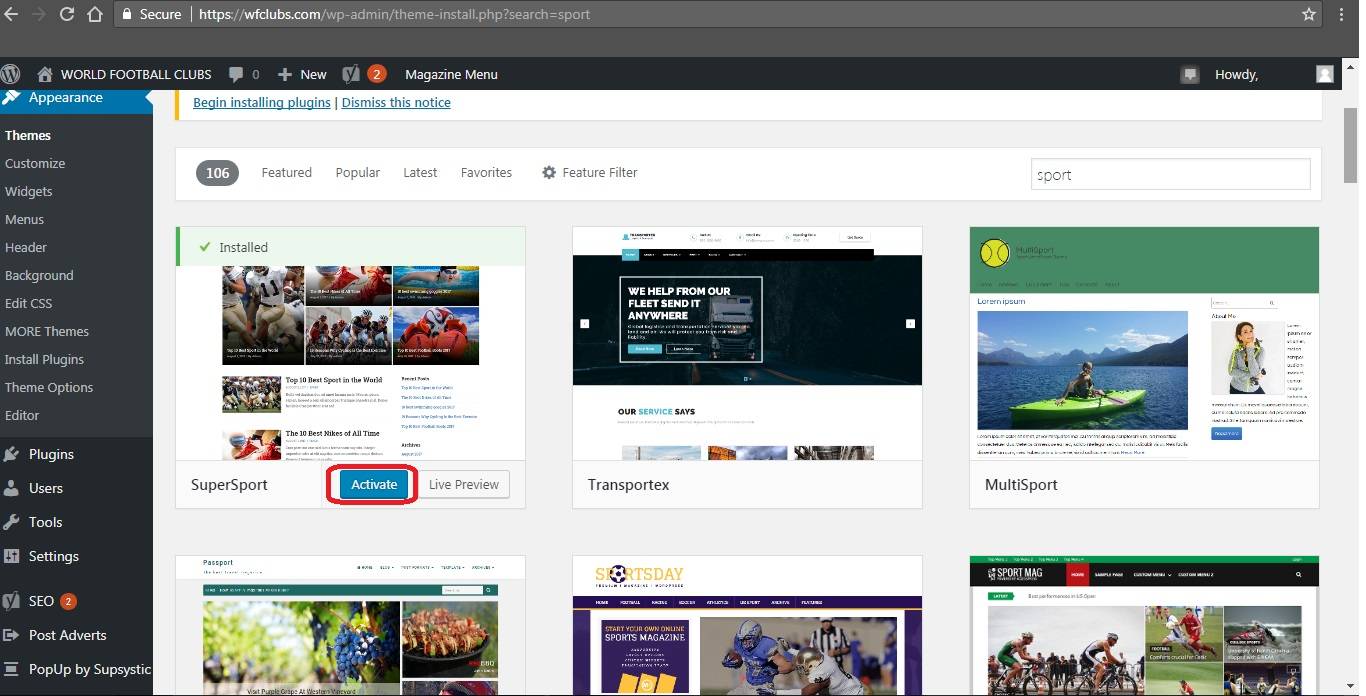The height and width of the screenshot is (696, 1366).
Task: Click the notification icon beside Howdy
Action: click(1190, 74)
